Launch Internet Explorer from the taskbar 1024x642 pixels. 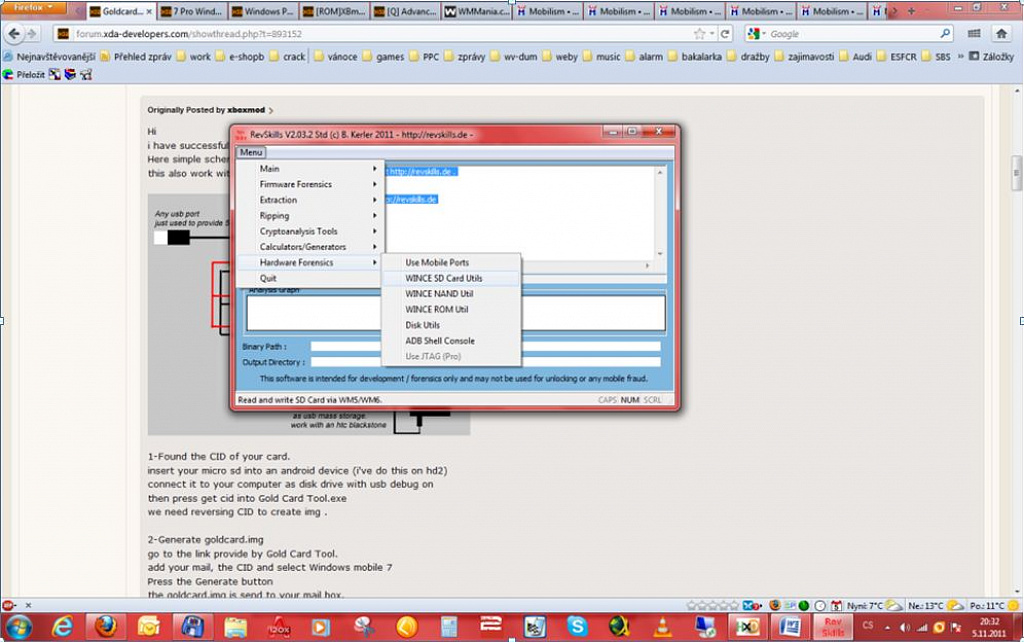point(62,627)
